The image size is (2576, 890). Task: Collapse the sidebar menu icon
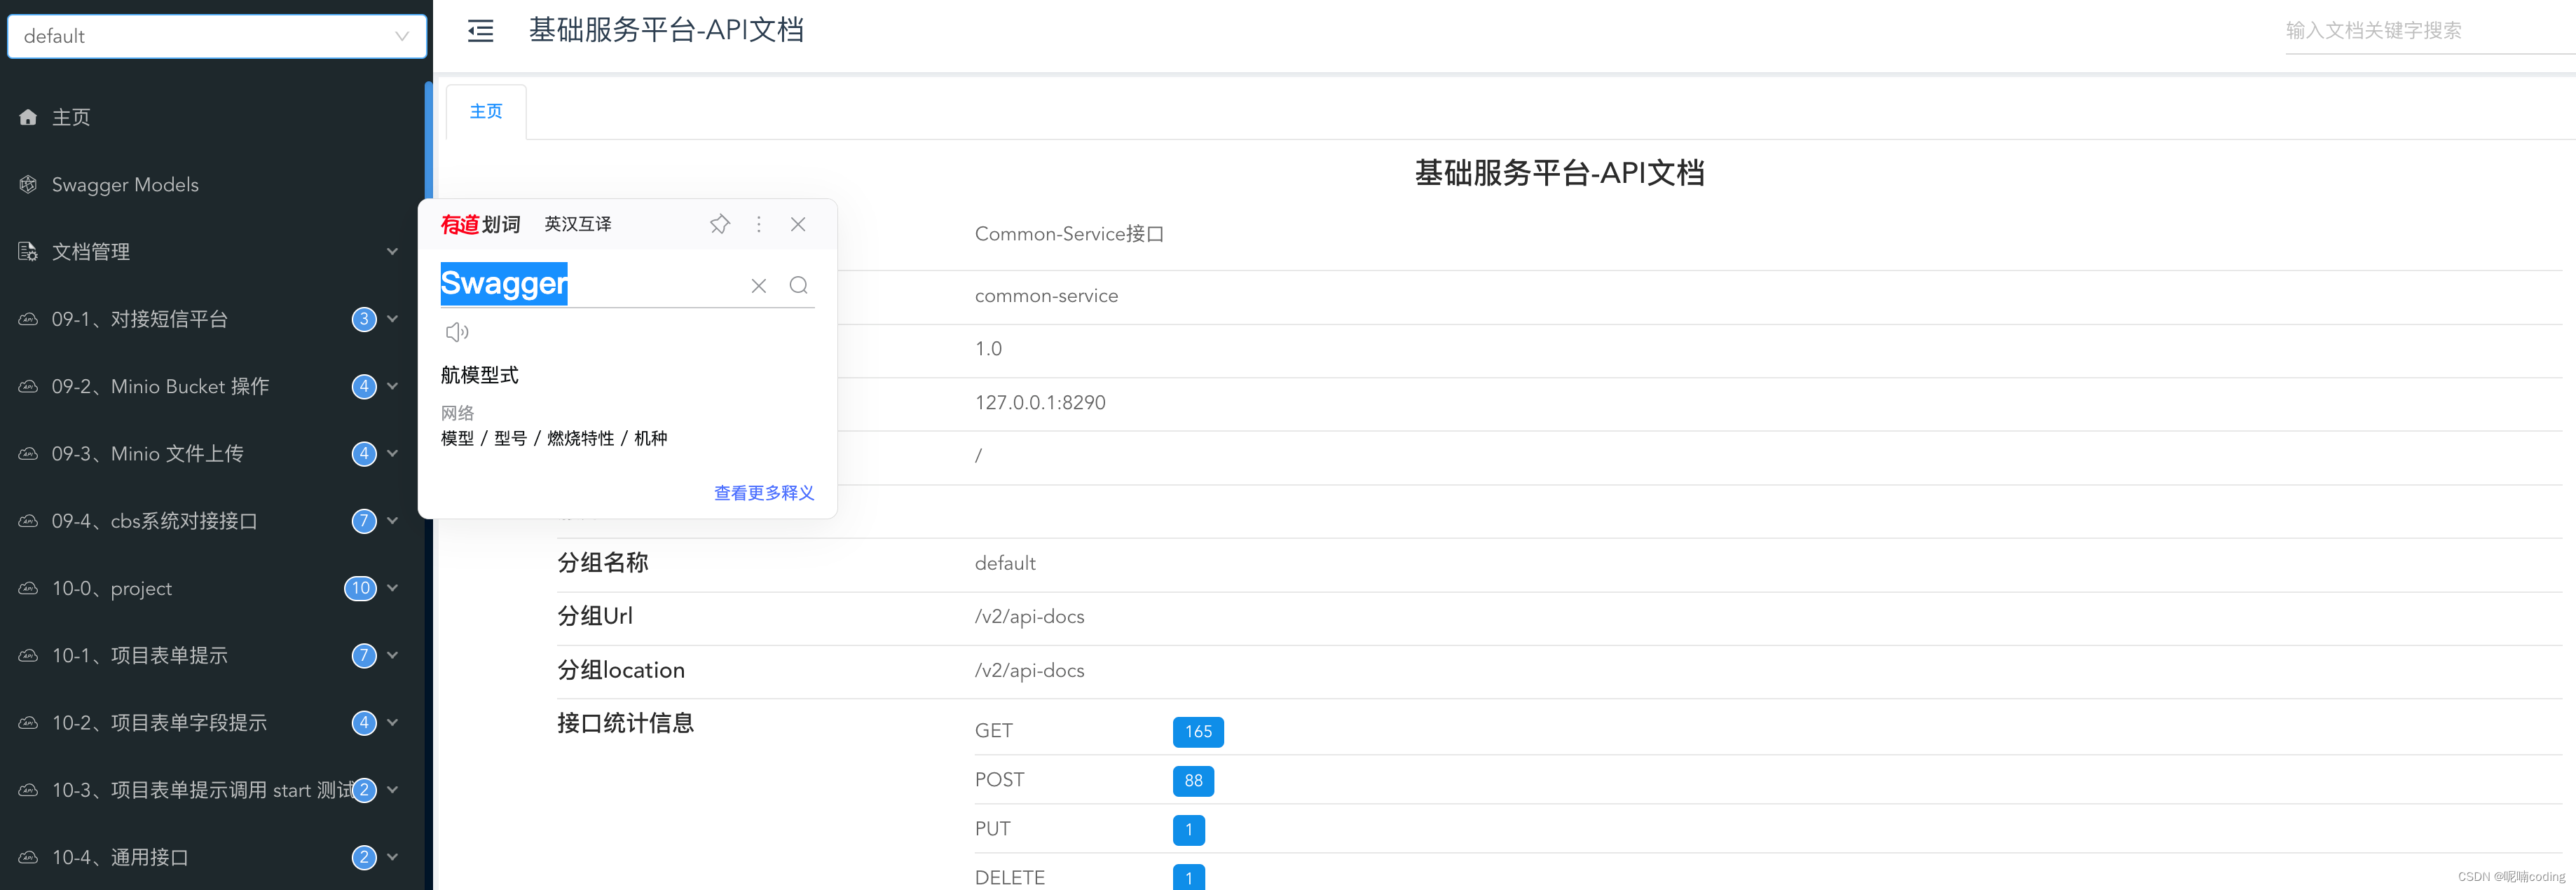(x=481, y=31)
